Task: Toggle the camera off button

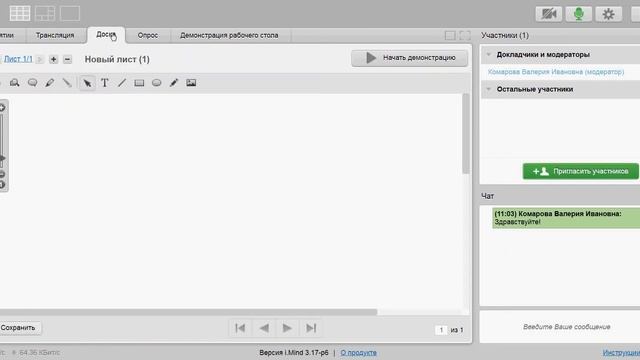Action: (549, 14)
